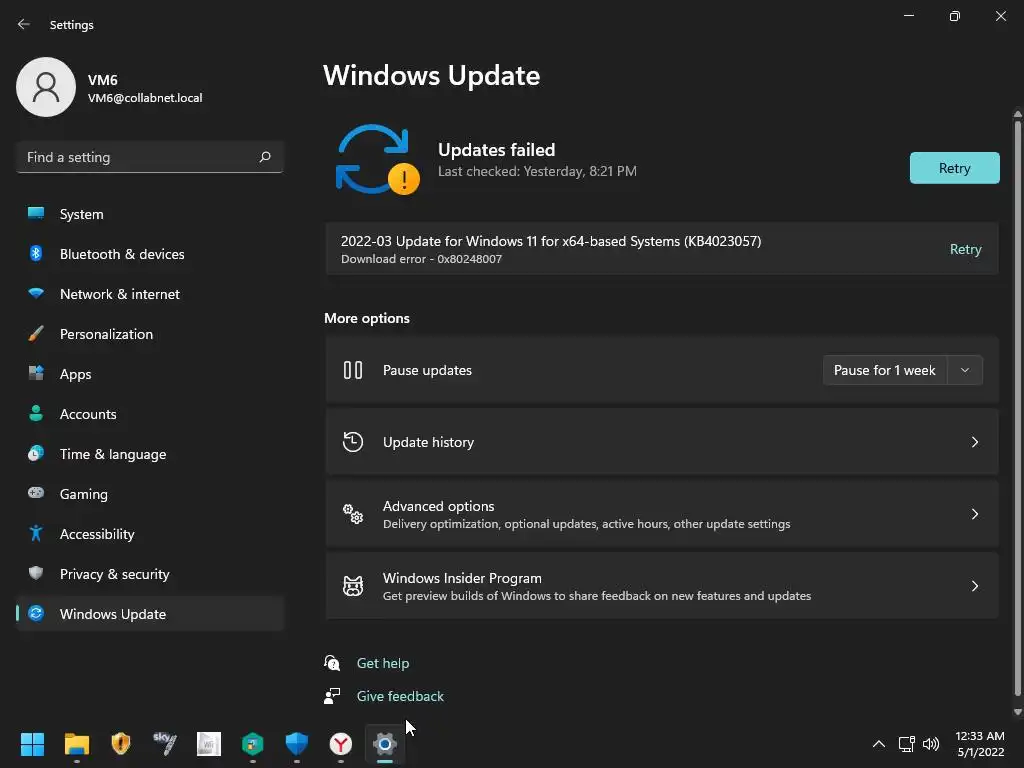Go back using the Settings back arrow
Viewport: 1024px width, 768px height.
click(x=24, y=24)
